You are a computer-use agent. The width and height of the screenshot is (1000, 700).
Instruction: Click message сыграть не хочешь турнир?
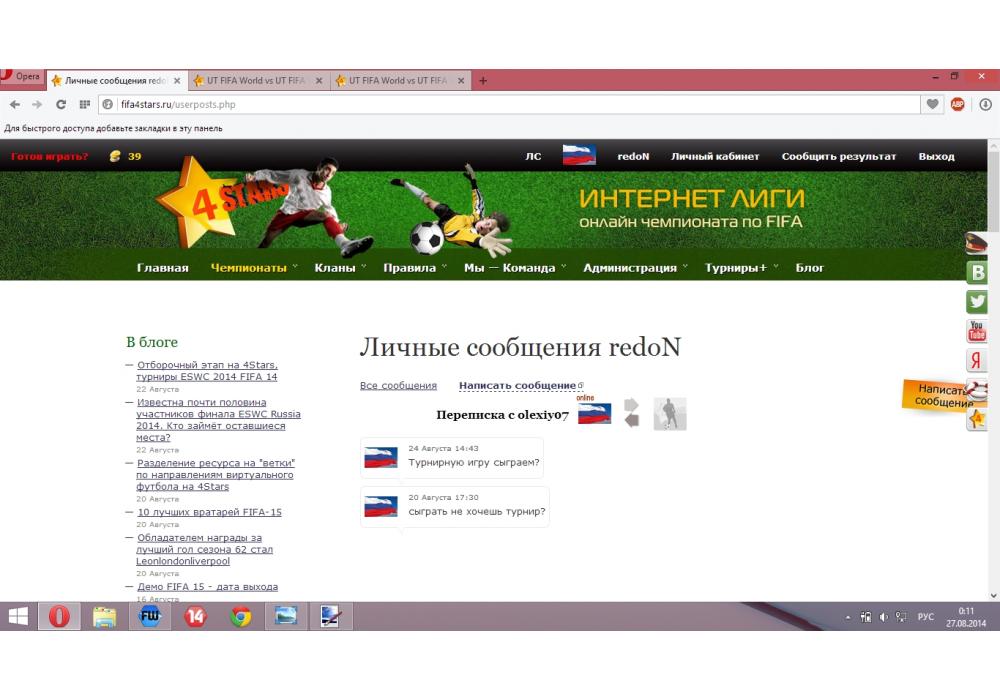(477, 511)
